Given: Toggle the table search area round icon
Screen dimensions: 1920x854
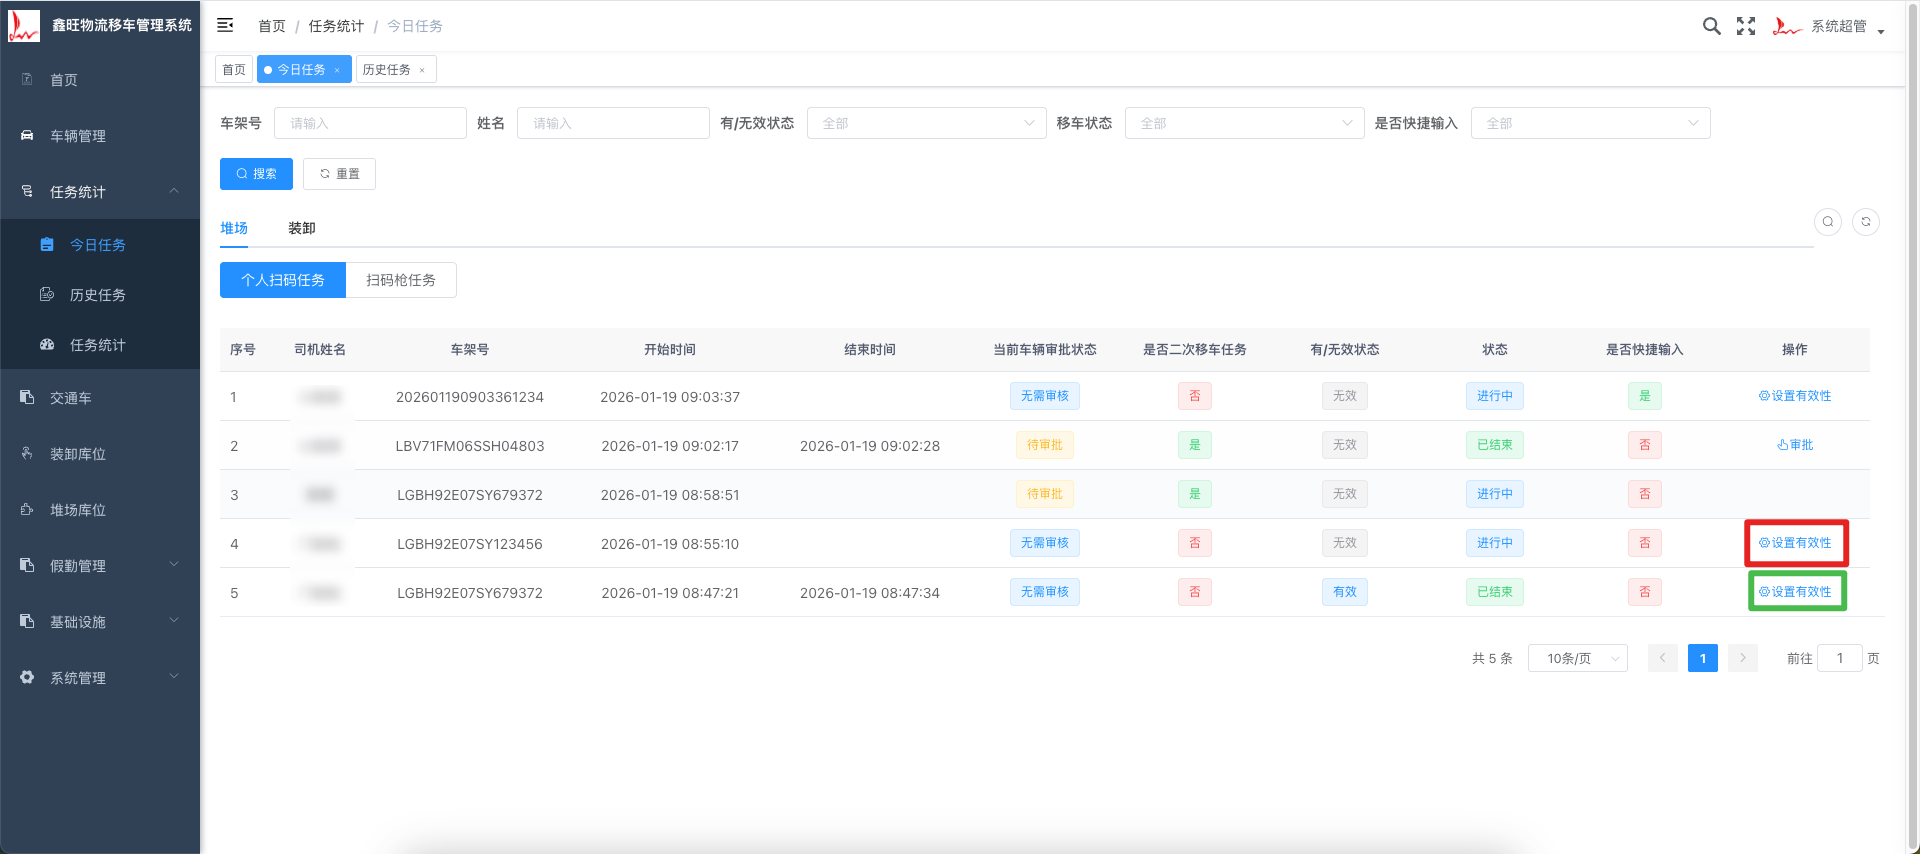Looking at the screenshot, I should click(x=1828, y=222).
